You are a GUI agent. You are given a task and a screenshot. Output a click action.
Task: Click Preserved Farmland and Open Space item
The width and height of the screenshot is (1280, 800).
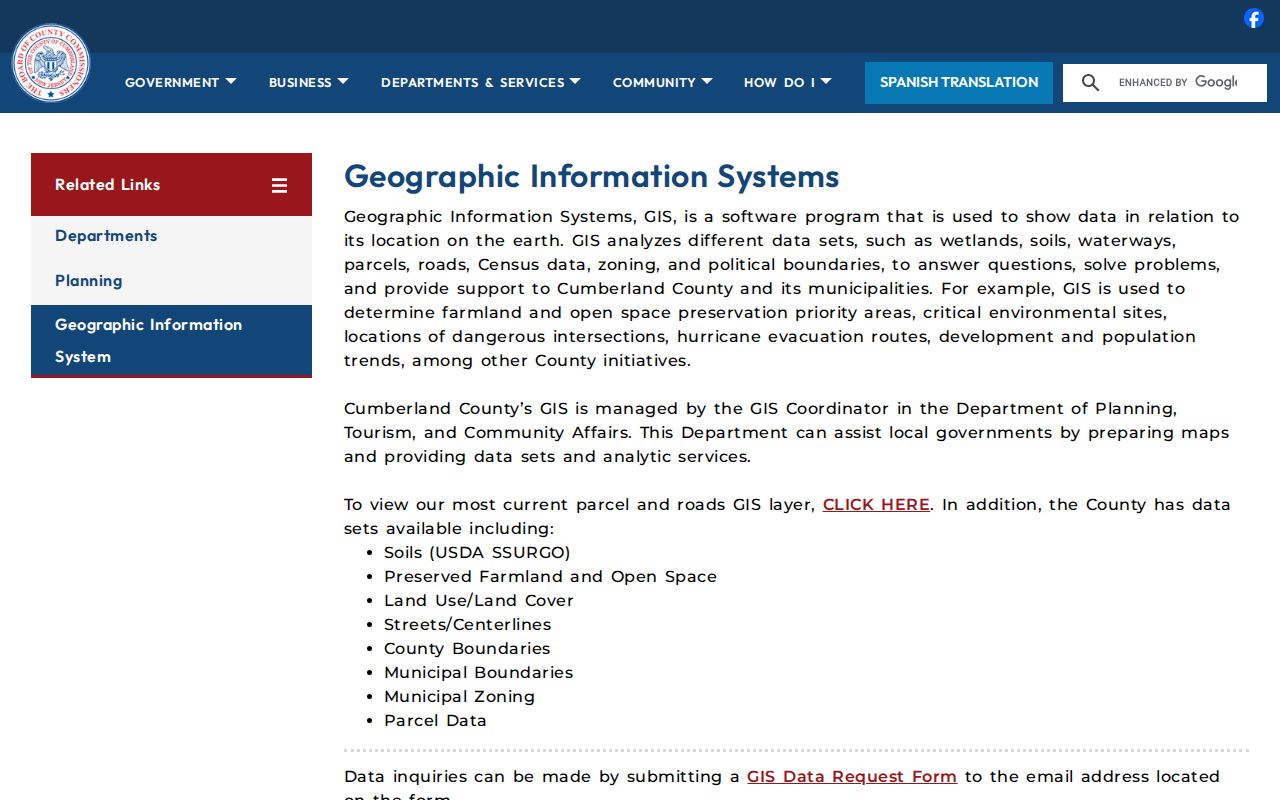tap(550, 577)
